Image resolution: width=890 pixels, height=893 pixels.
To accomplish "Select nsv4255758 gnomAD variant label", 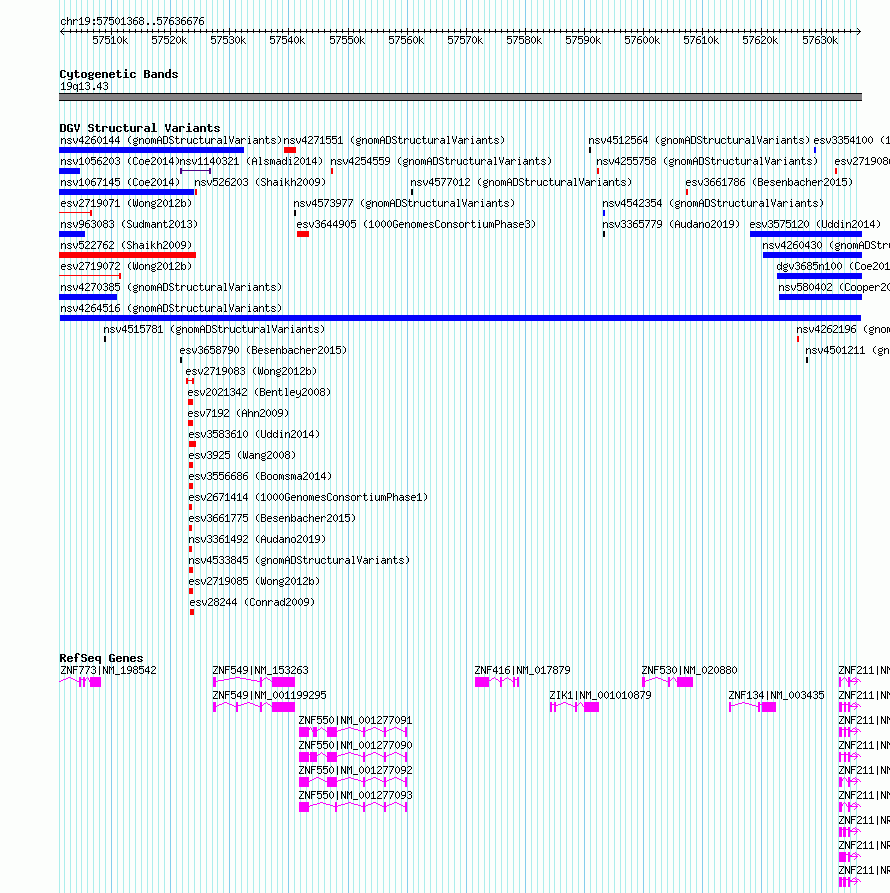I will (707, 161).
